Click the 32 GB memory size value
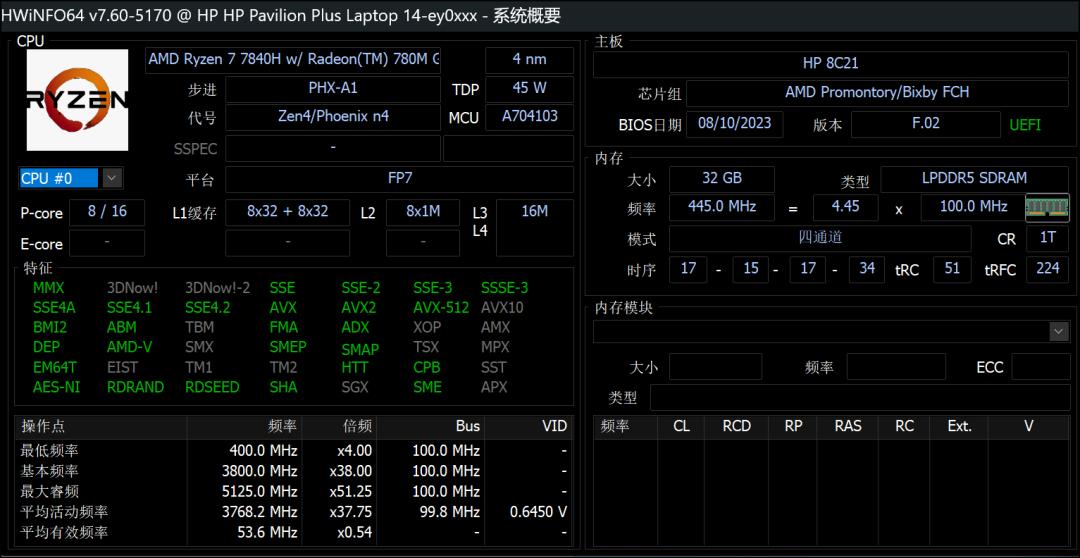 722,179
